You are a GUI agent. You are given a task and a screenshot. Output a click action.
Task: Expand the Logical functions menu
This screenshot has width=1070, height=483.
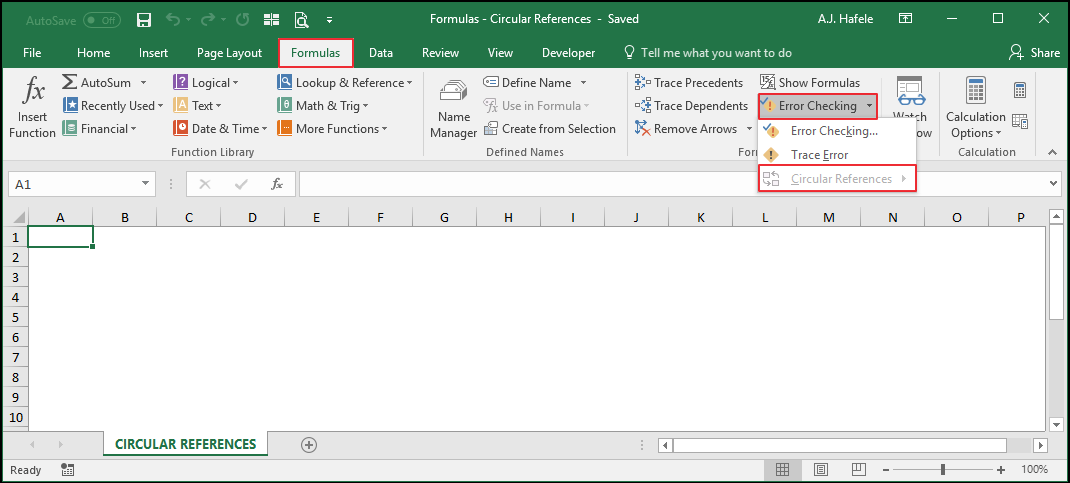(x=205, y=83)
